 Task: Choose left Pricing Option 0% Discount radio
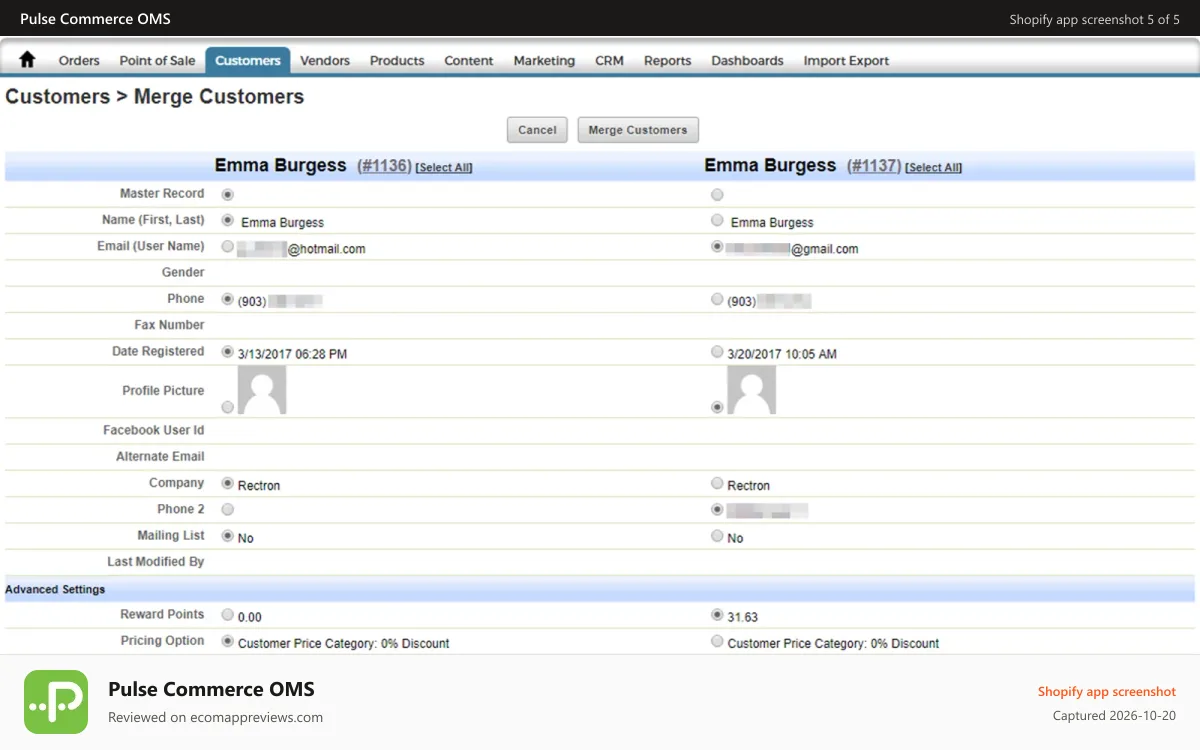(x=228, y=641)
